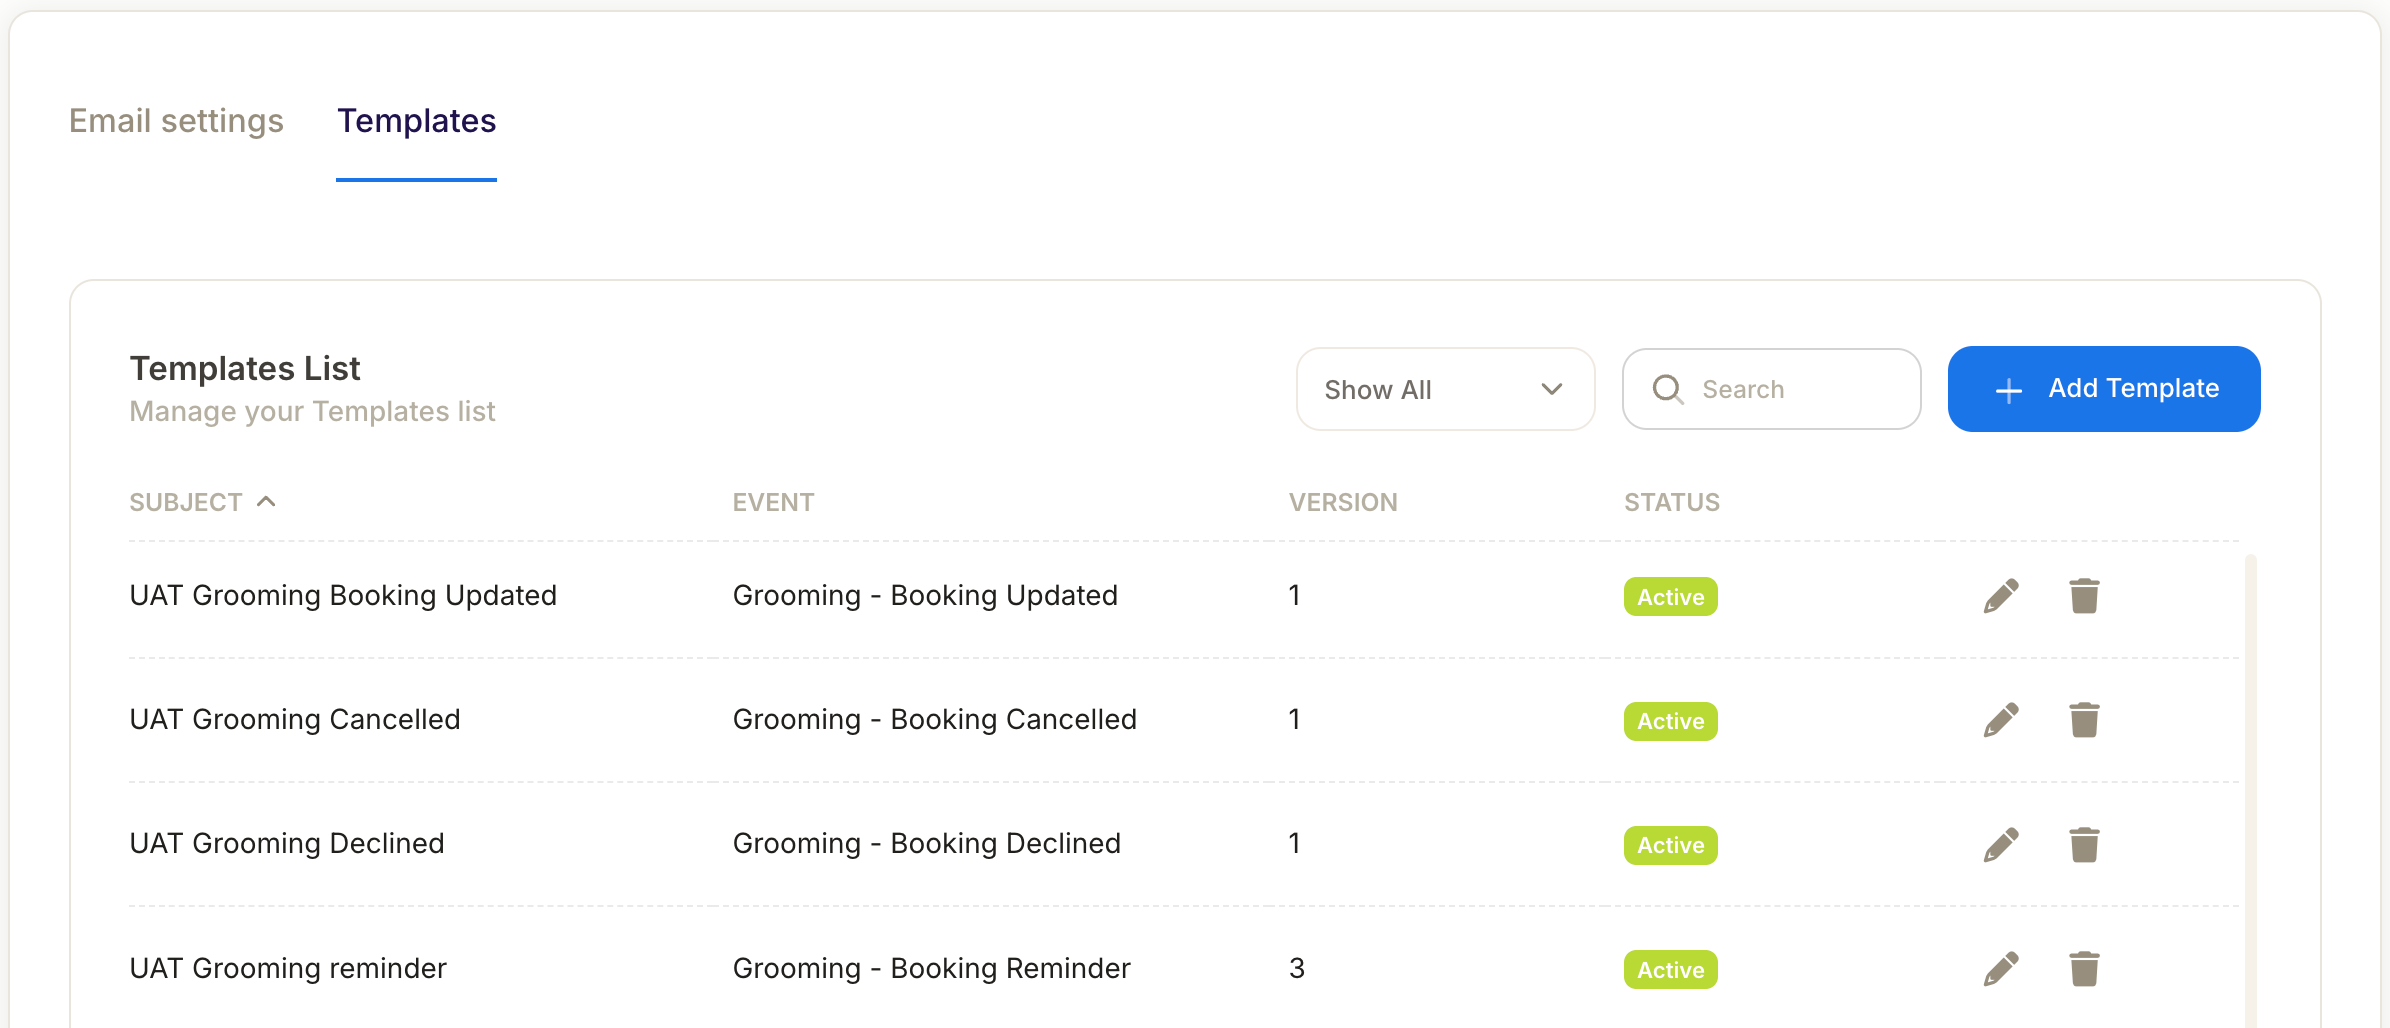
Task: Click the UAT Grooming reminder subject
Action: click(x=288, y=968)
